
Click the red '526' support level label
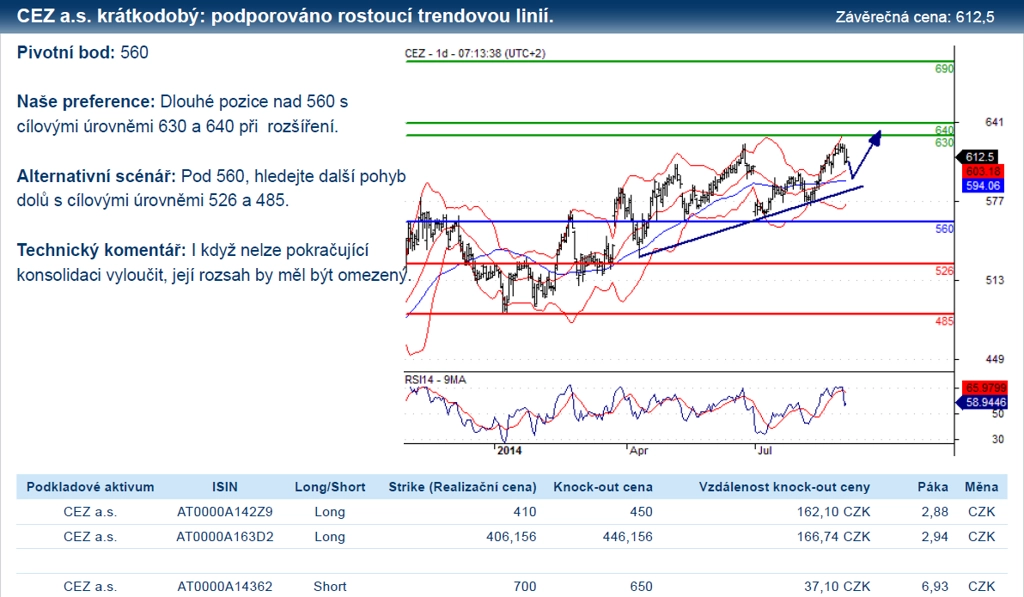tap(944, 270)
